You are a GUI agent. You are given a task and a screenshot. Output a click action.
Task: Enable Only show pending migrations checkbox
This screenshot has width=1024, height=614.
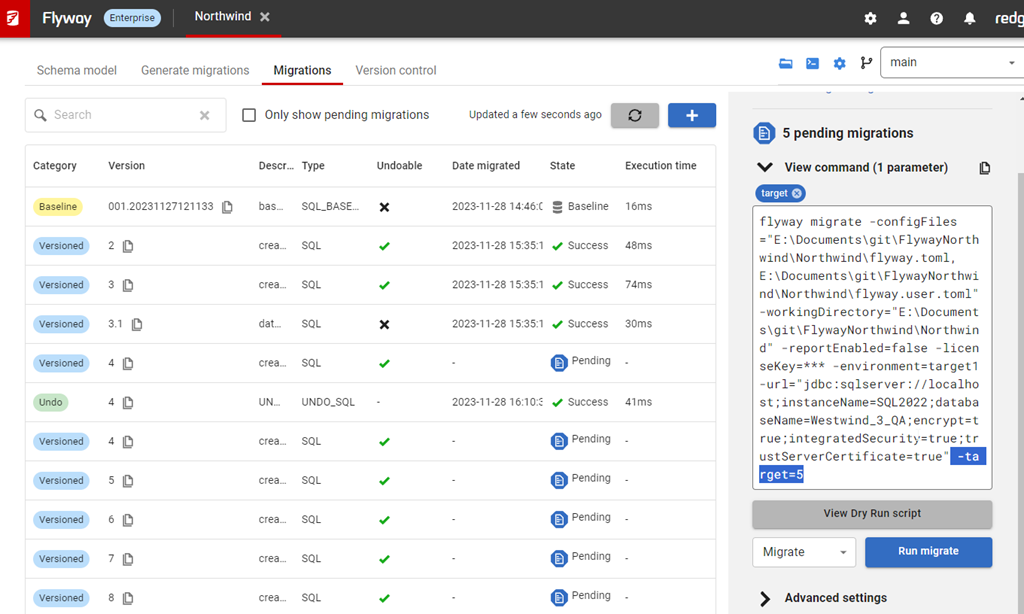pyautogui.click(x=250, y=115)
